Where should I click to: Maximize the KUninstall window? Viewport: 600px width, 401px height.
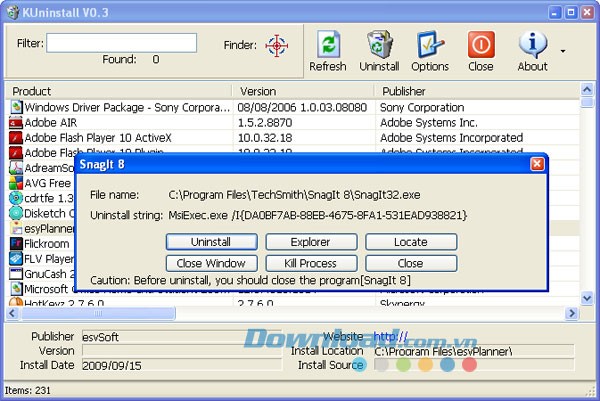click(571, 12)
